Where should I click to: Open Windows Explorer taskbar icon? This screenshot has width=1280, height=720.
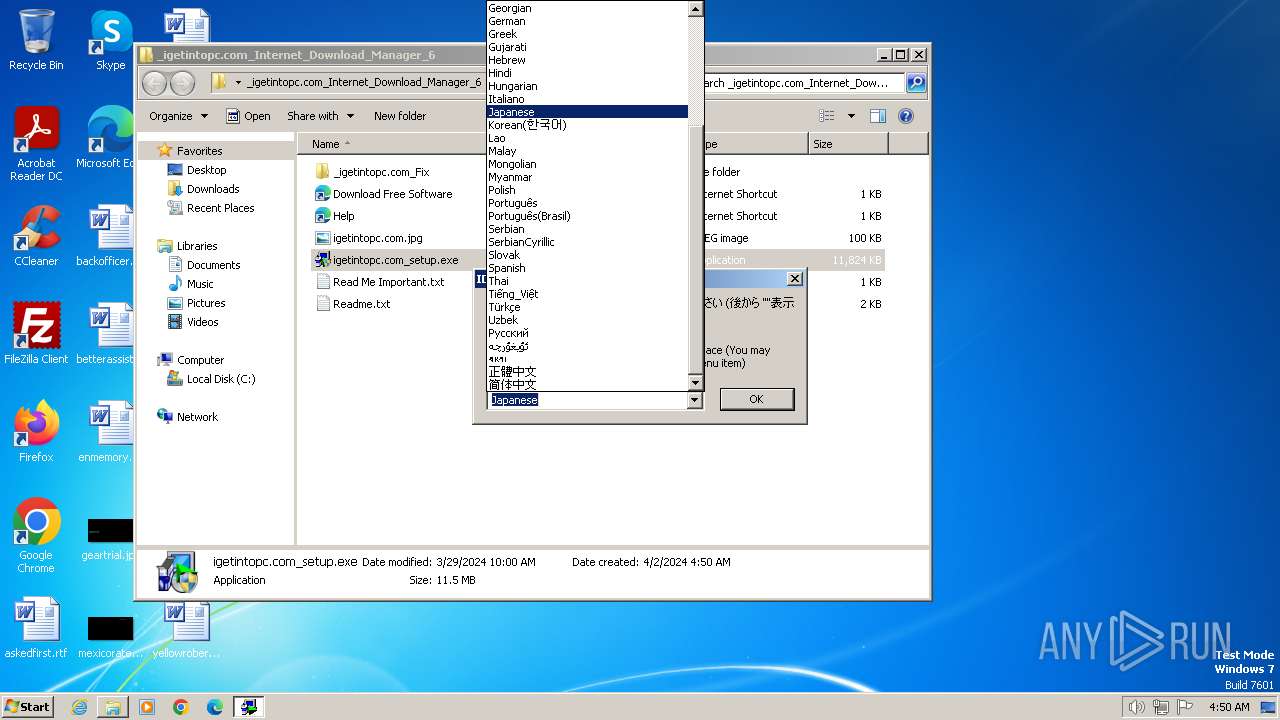pyautogui.click(x=113, y=707)
